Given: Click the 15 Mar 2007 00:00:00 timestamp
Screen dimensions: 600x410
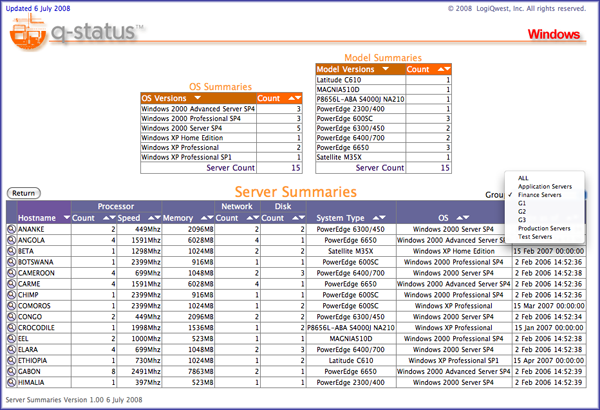Looking at the screenshot, I should [x=549, y=306].
